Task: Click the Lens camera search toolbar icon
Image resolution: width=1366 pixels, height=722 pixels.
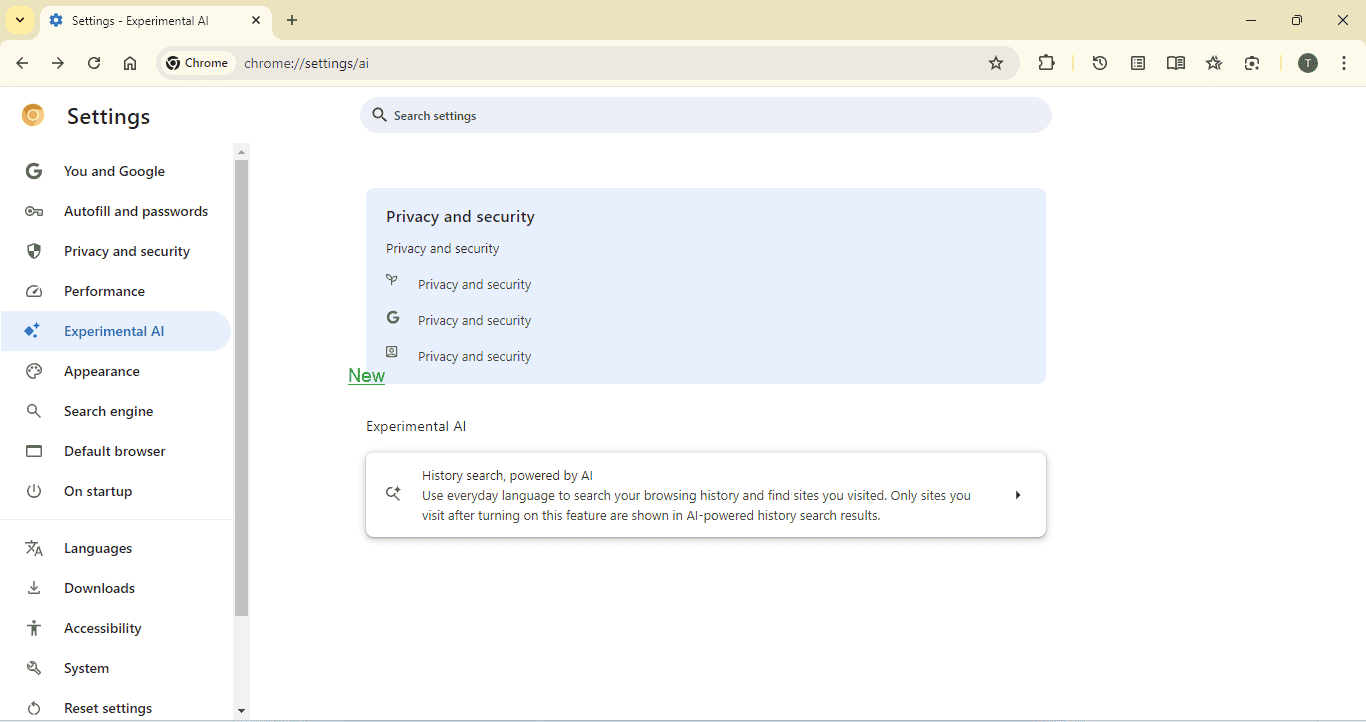Action: (x=1252, y=63)
